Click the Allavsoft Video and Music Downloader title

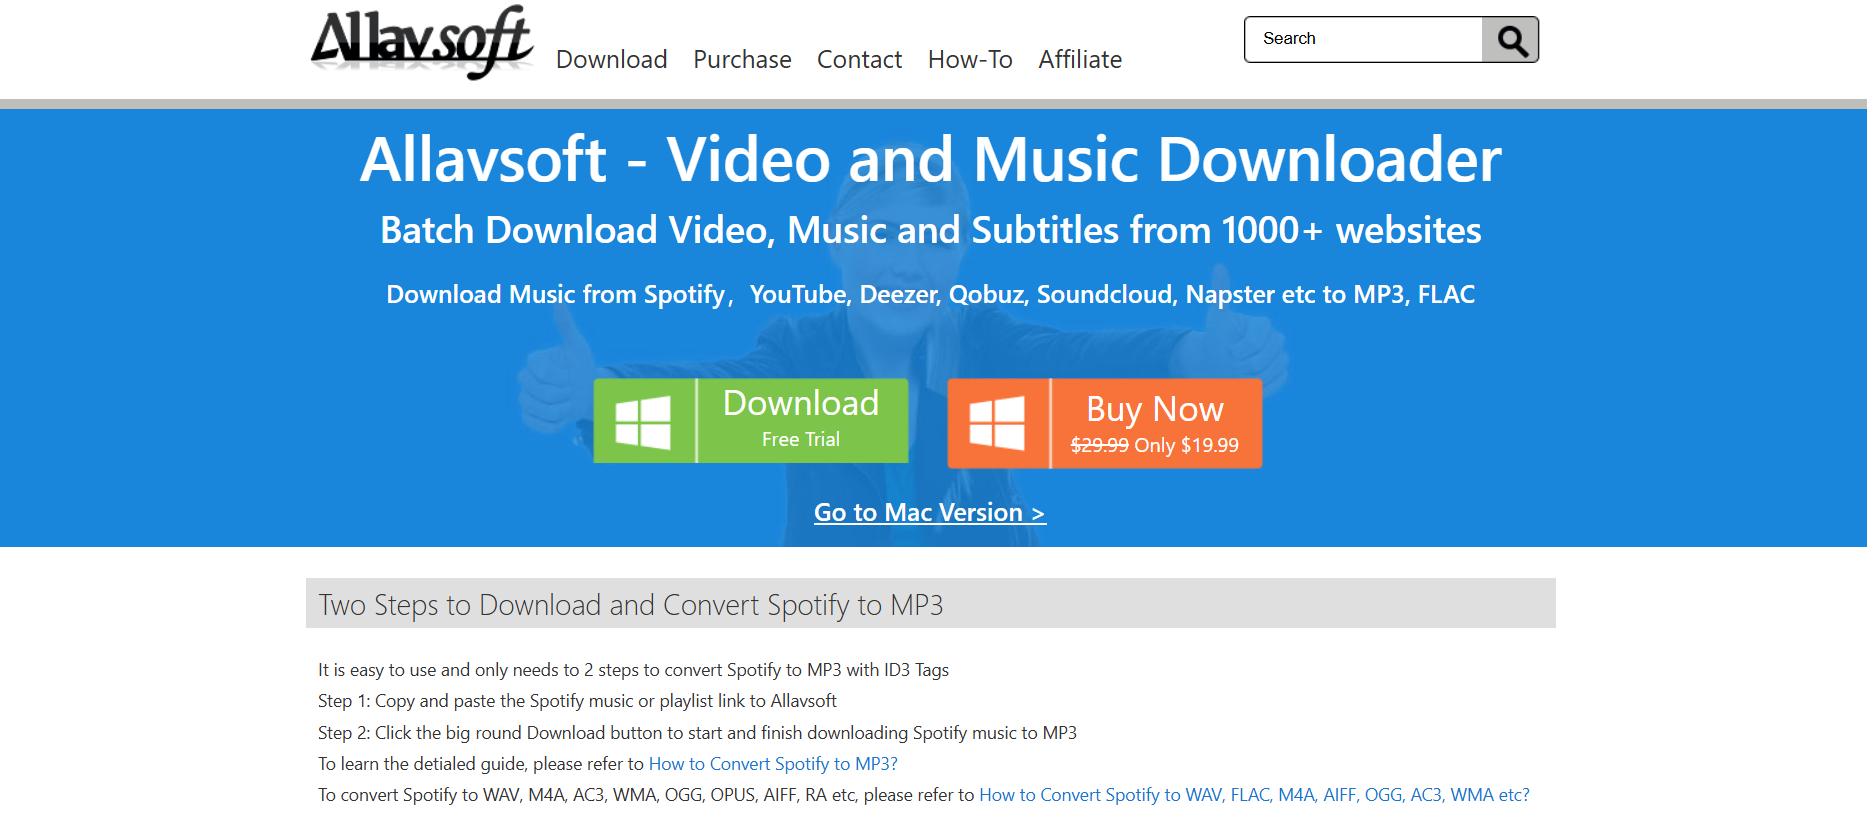click(930, 160)
